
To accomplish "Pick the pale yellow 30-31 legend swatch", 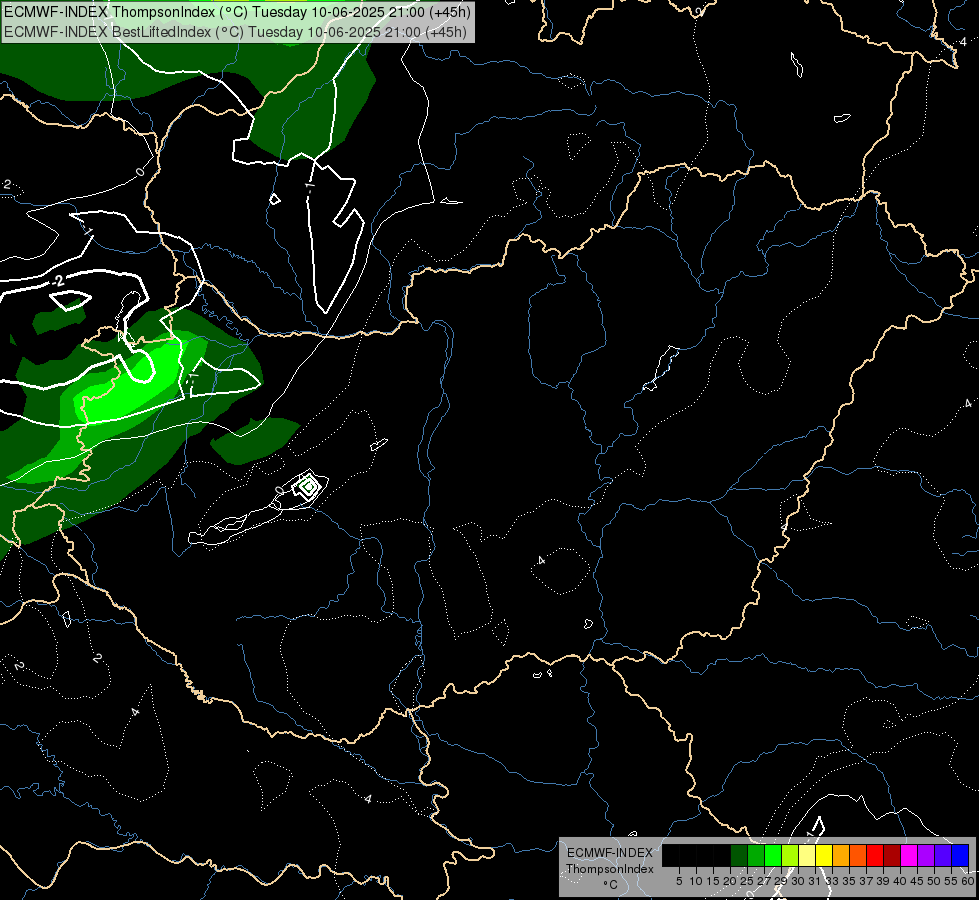I will [807, 855].
